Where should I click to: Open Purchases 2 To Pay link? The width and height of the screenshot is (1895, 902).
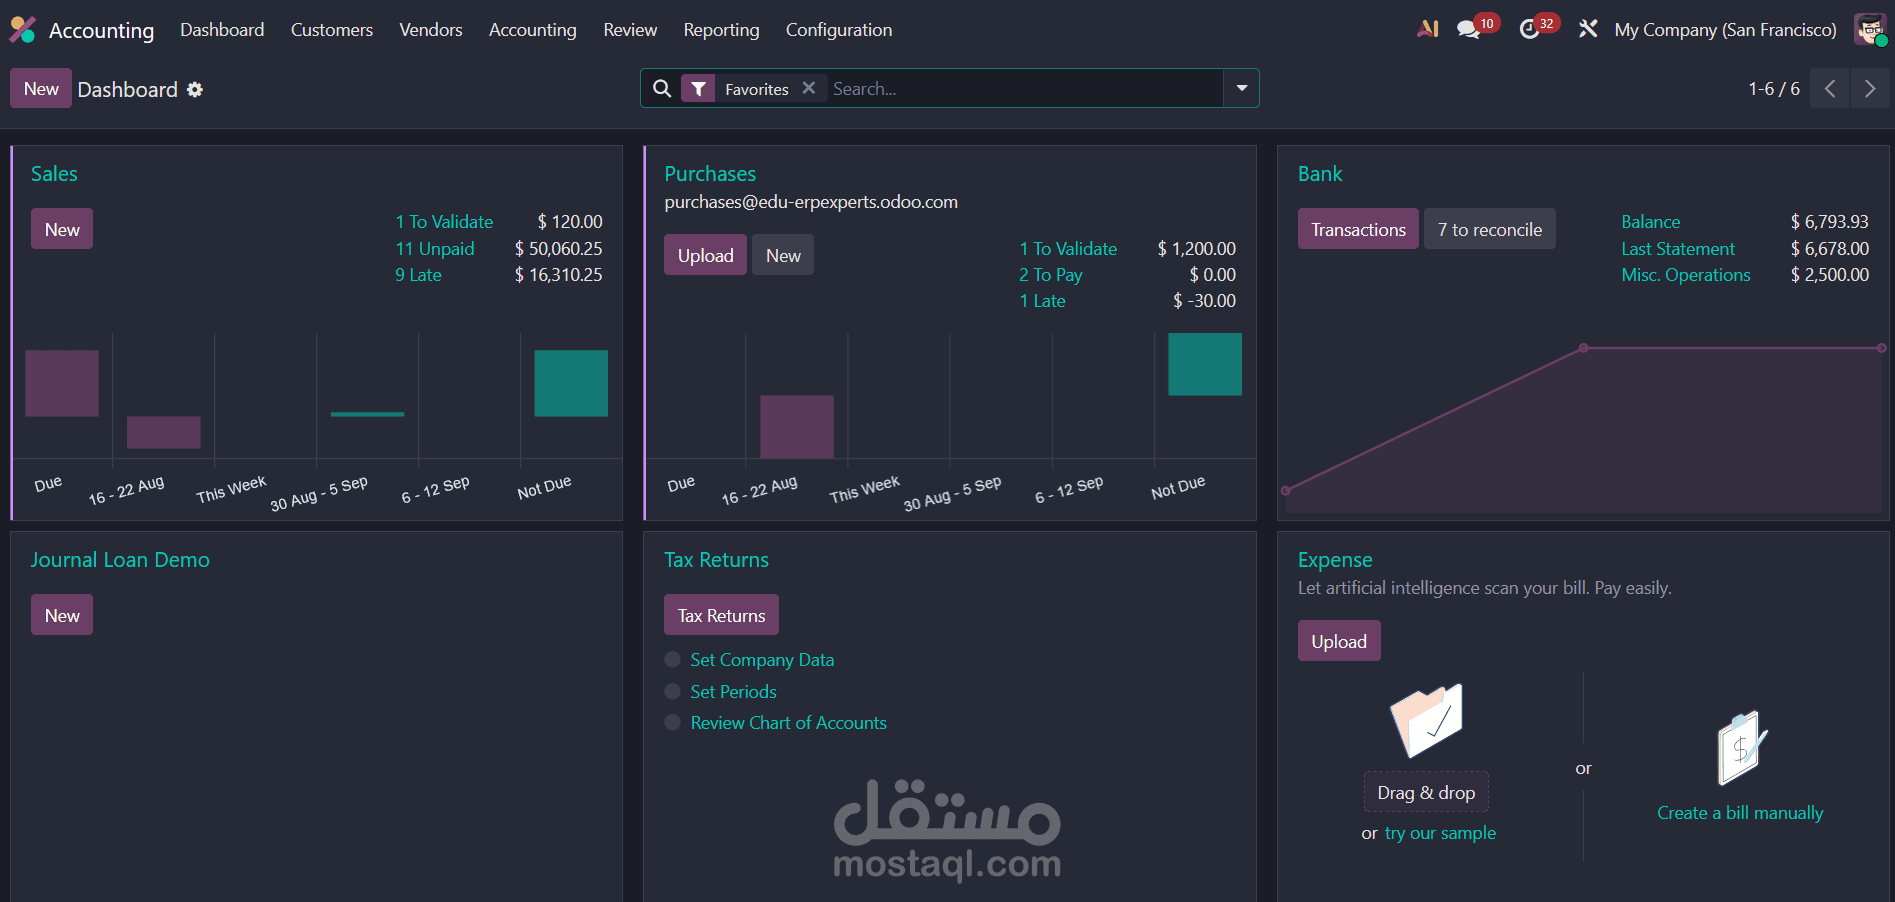tap(1051, 275)
